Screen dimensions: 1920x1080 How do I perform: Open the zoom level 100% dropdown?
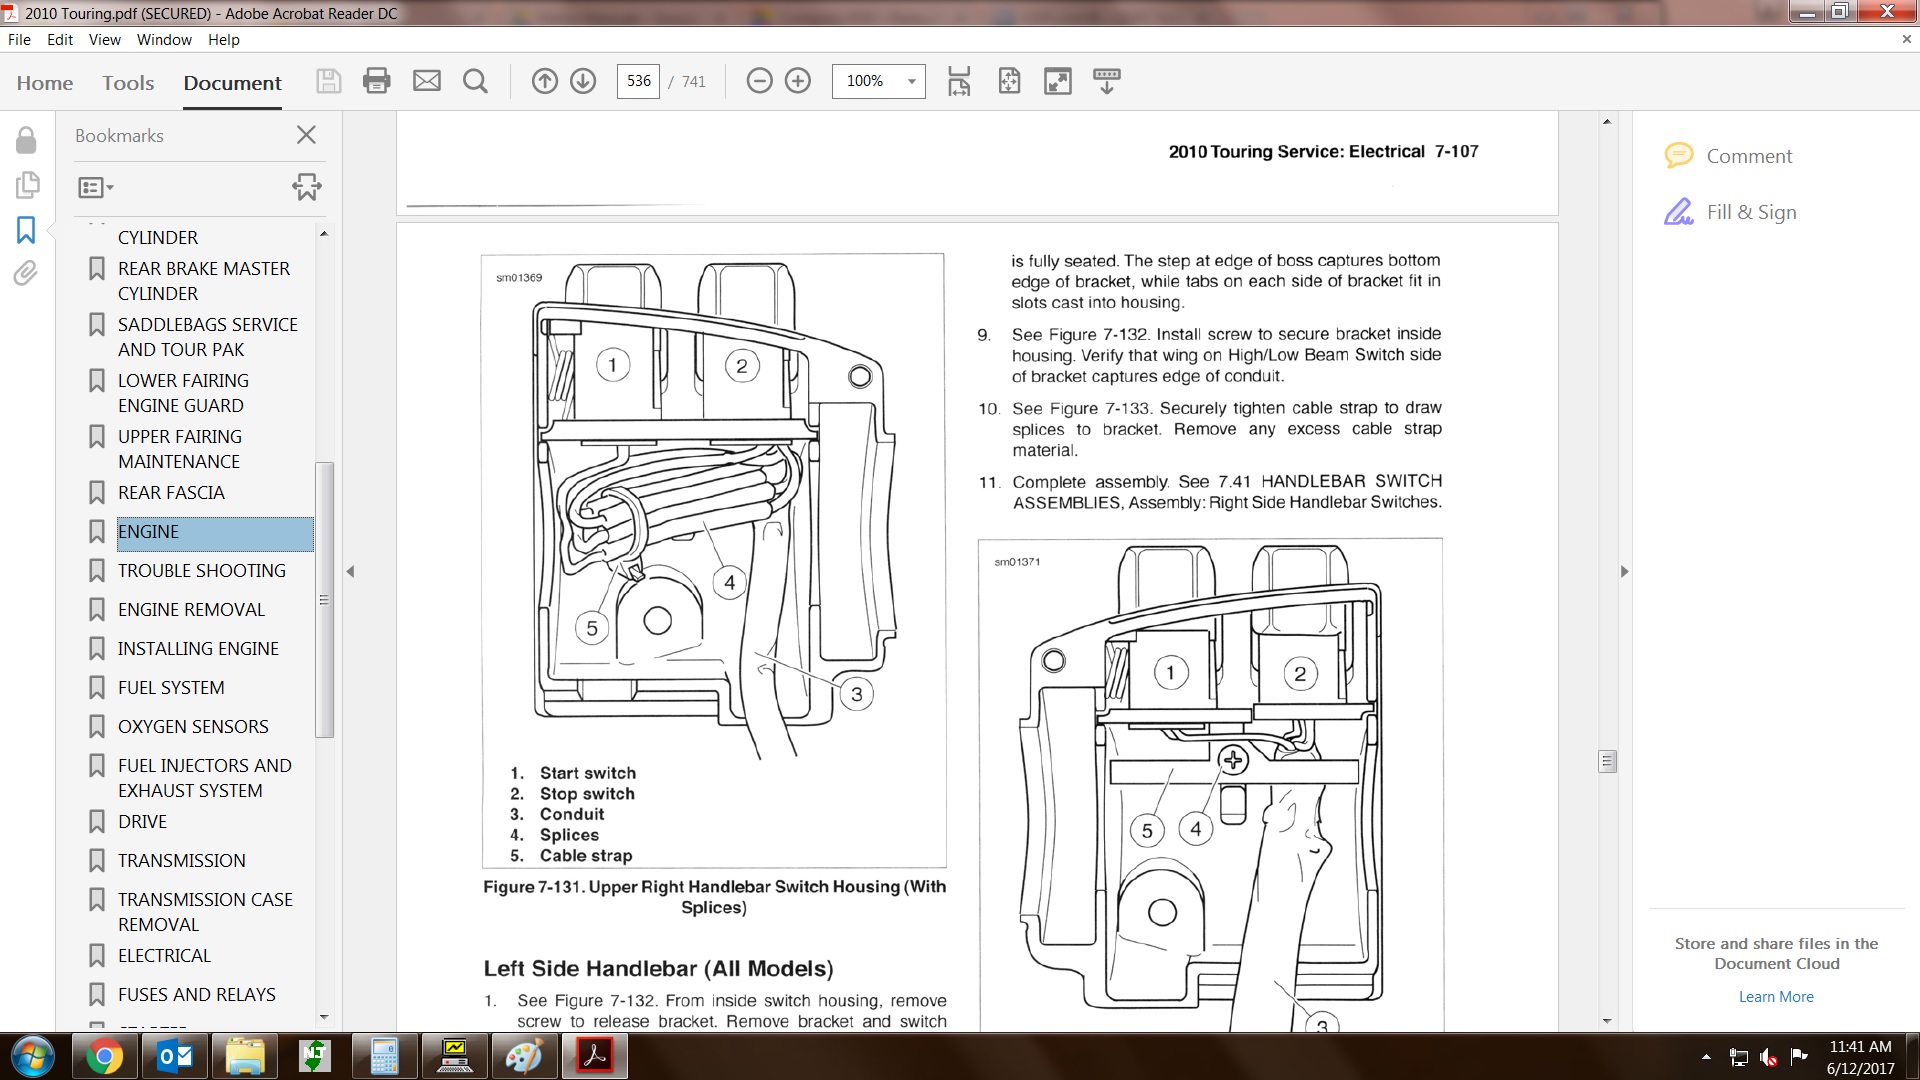[x=911, y=81]
